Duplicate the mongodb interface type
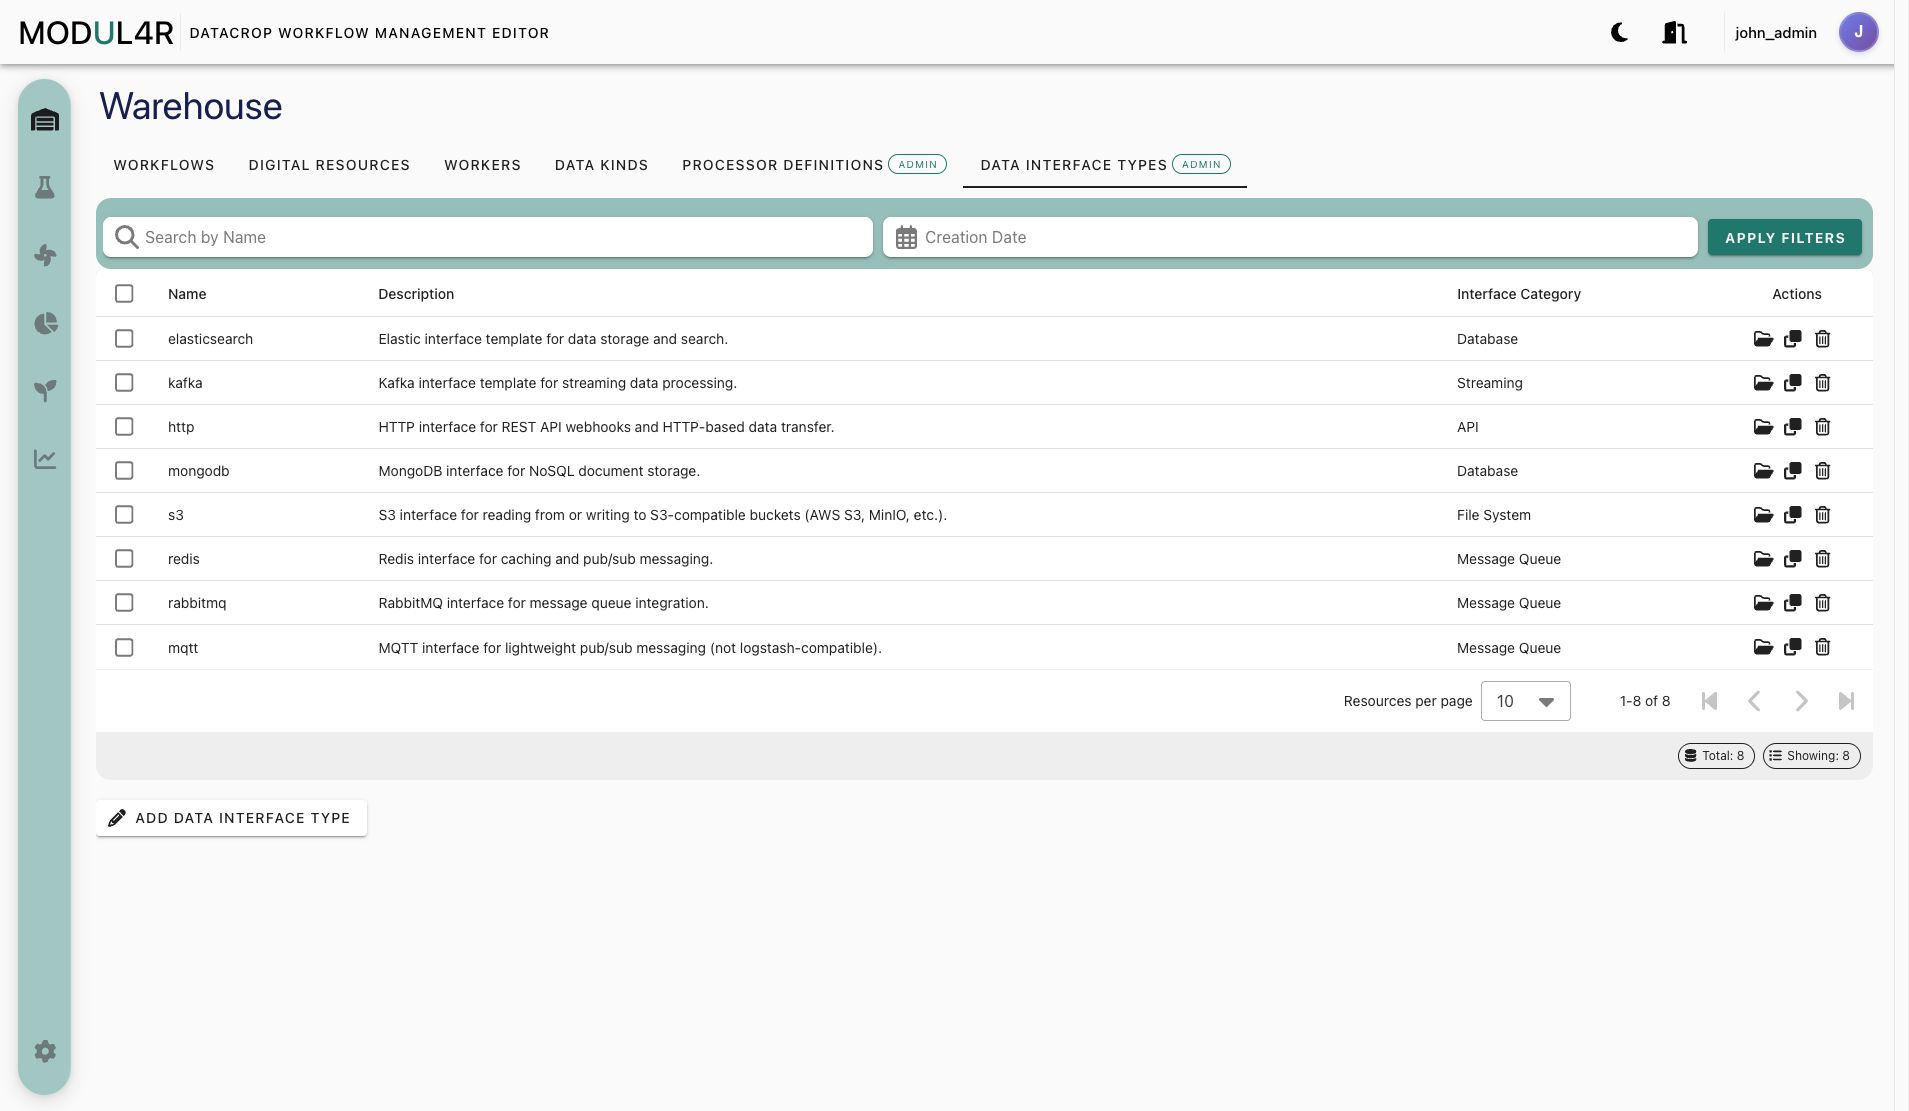 1793,471
